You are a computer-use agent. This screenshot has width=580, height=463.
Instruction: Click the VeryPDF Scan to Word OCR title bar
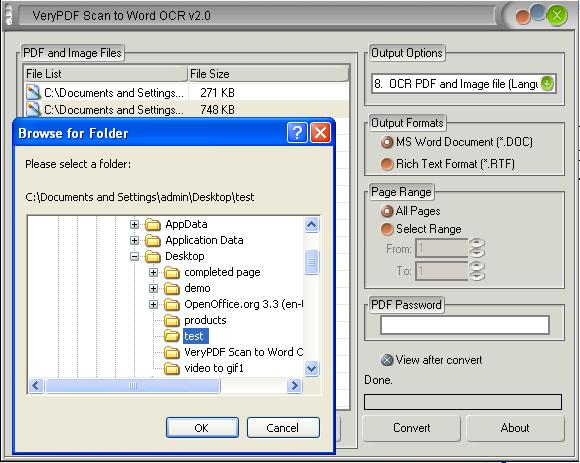[x=257, y=16]
